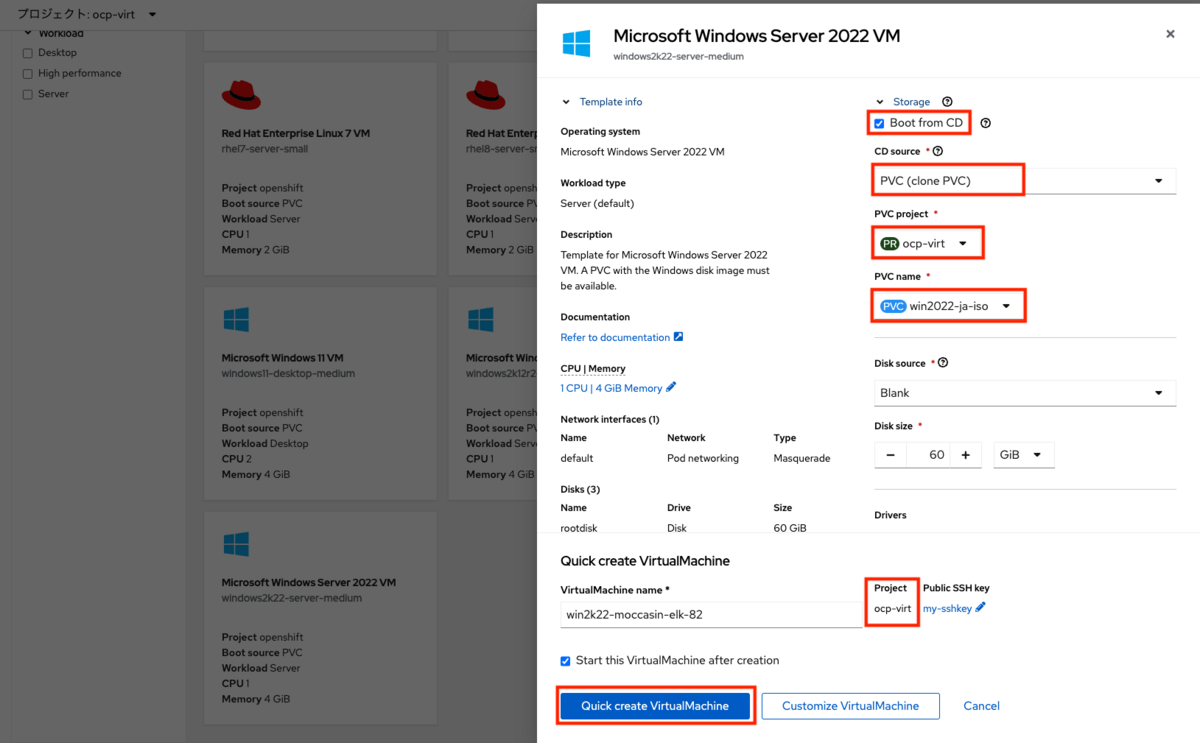Click the Drivers section heading
This screenshot has width=1200, height=743.
point(890,515)
